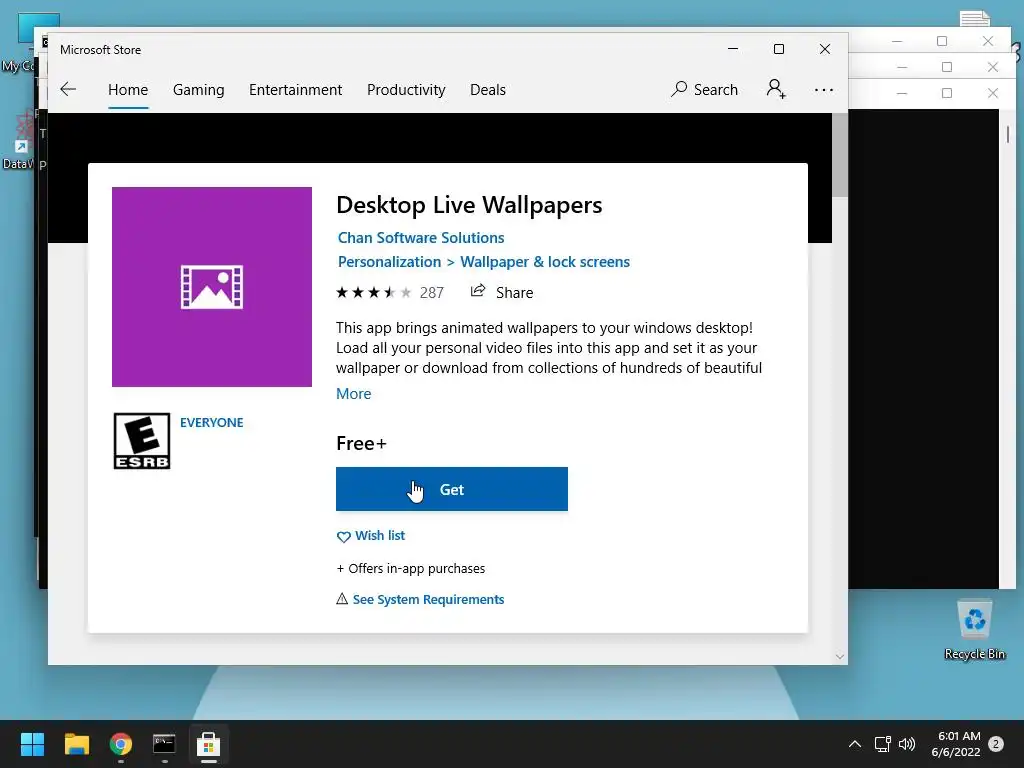1024x768 pixels.
Task: Click the Store vertical scrollbar thumb
Action: pyautogui.click(x=840, y=155)
